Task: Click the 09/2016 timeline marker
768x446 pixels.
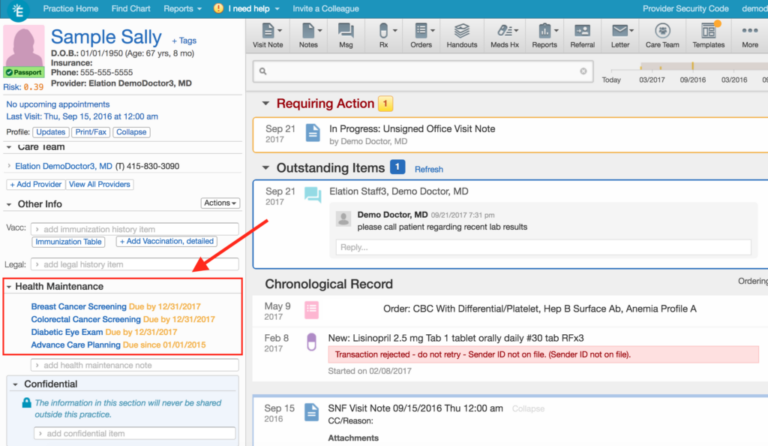Action: pos(693,80)
